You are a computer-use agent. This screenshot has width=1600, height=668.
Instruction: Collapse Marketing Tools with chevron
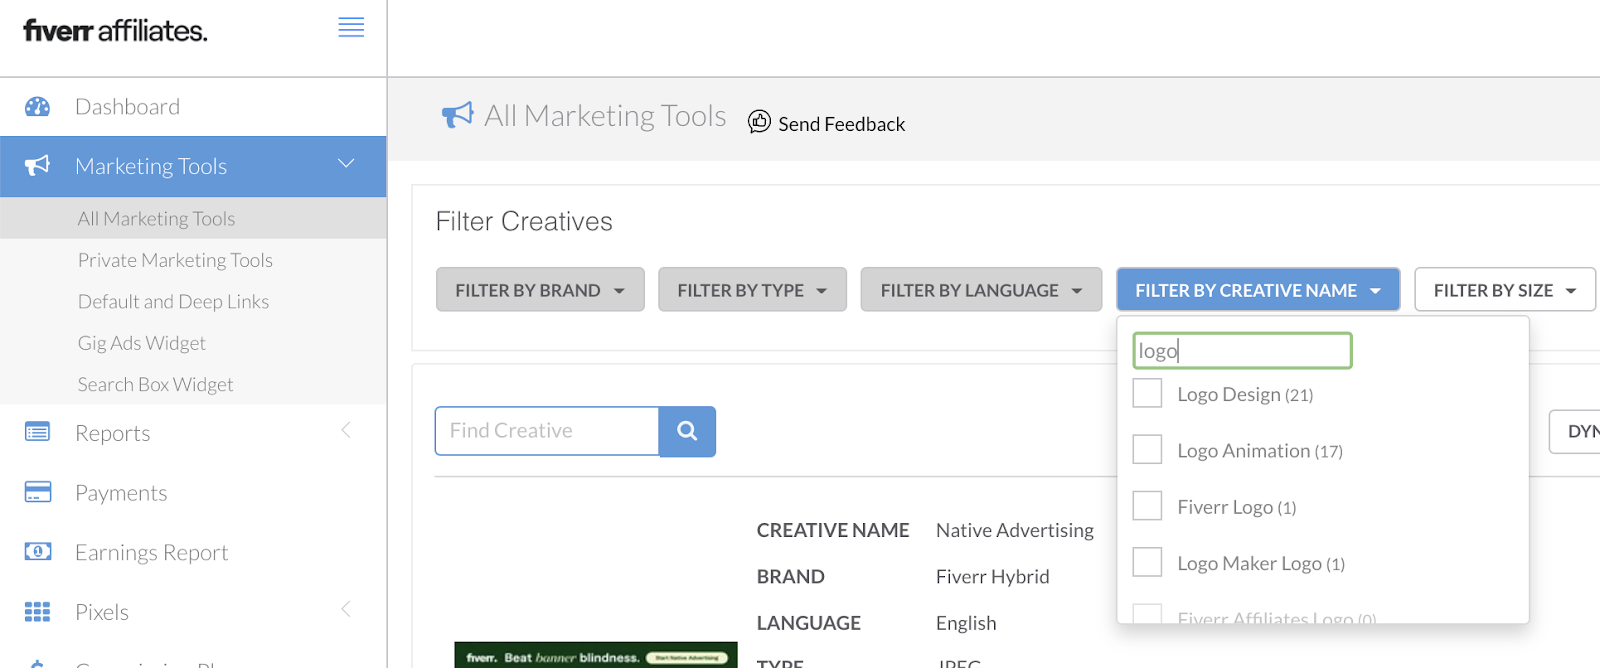pyautogui.click(x=346, y=164)
